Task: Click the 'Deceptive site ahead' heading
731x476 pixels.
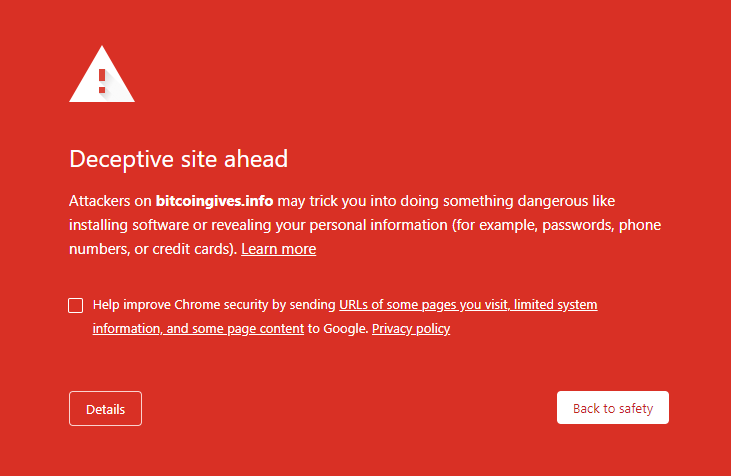Action: (179, 159)
